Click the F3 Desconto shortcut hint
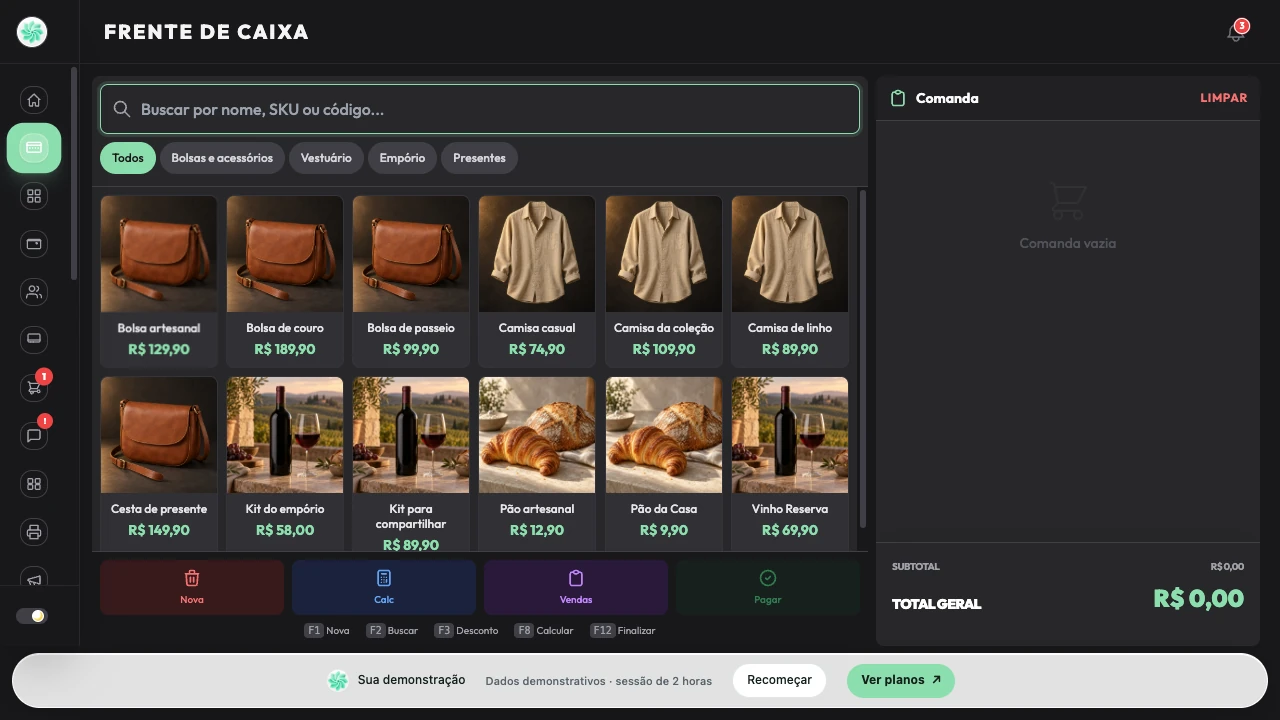 pos(466,631)
